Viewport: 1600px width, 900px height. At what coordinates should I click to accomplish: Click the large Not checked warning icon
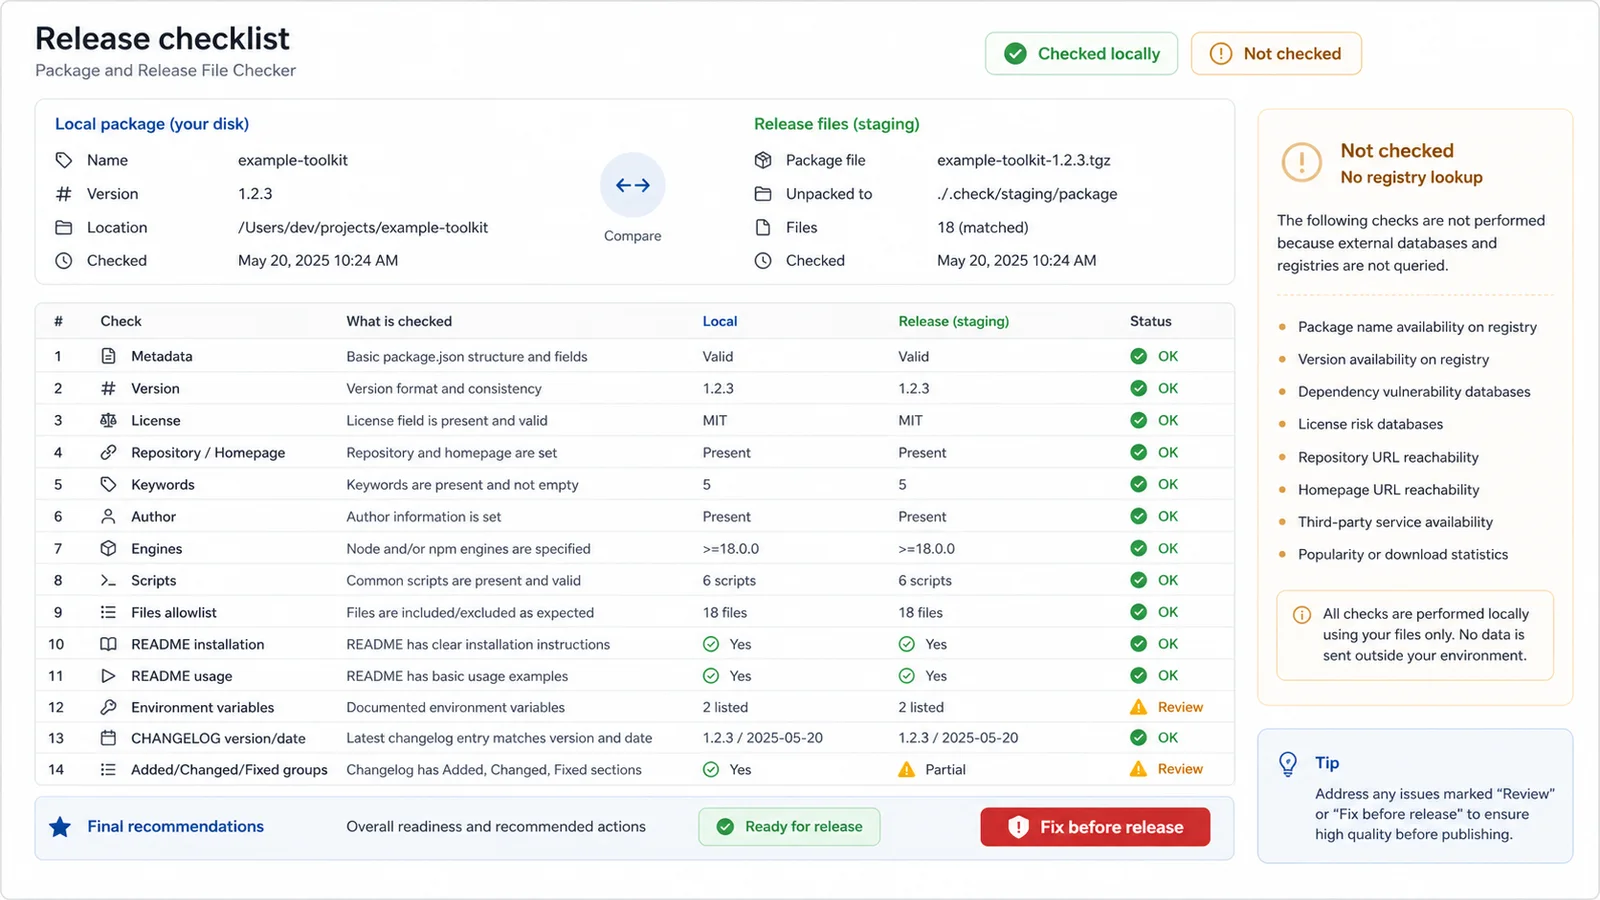tap(1302, 162)
